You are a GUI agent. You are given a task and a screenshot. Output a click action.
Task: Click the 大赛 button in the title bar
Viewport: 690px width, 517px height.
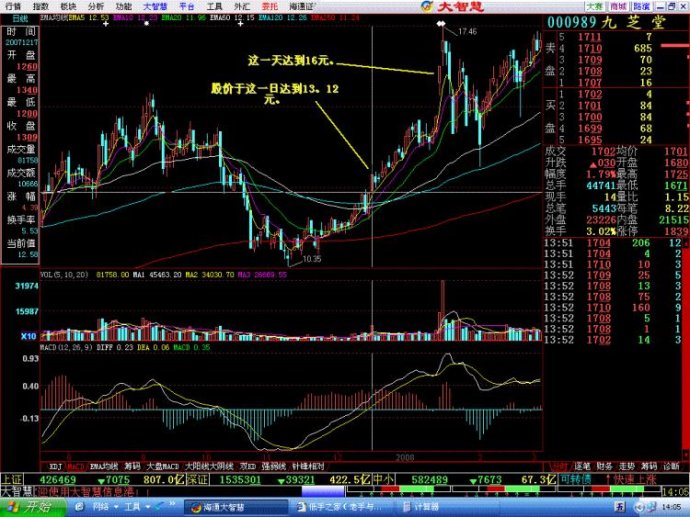coord(595,6)
